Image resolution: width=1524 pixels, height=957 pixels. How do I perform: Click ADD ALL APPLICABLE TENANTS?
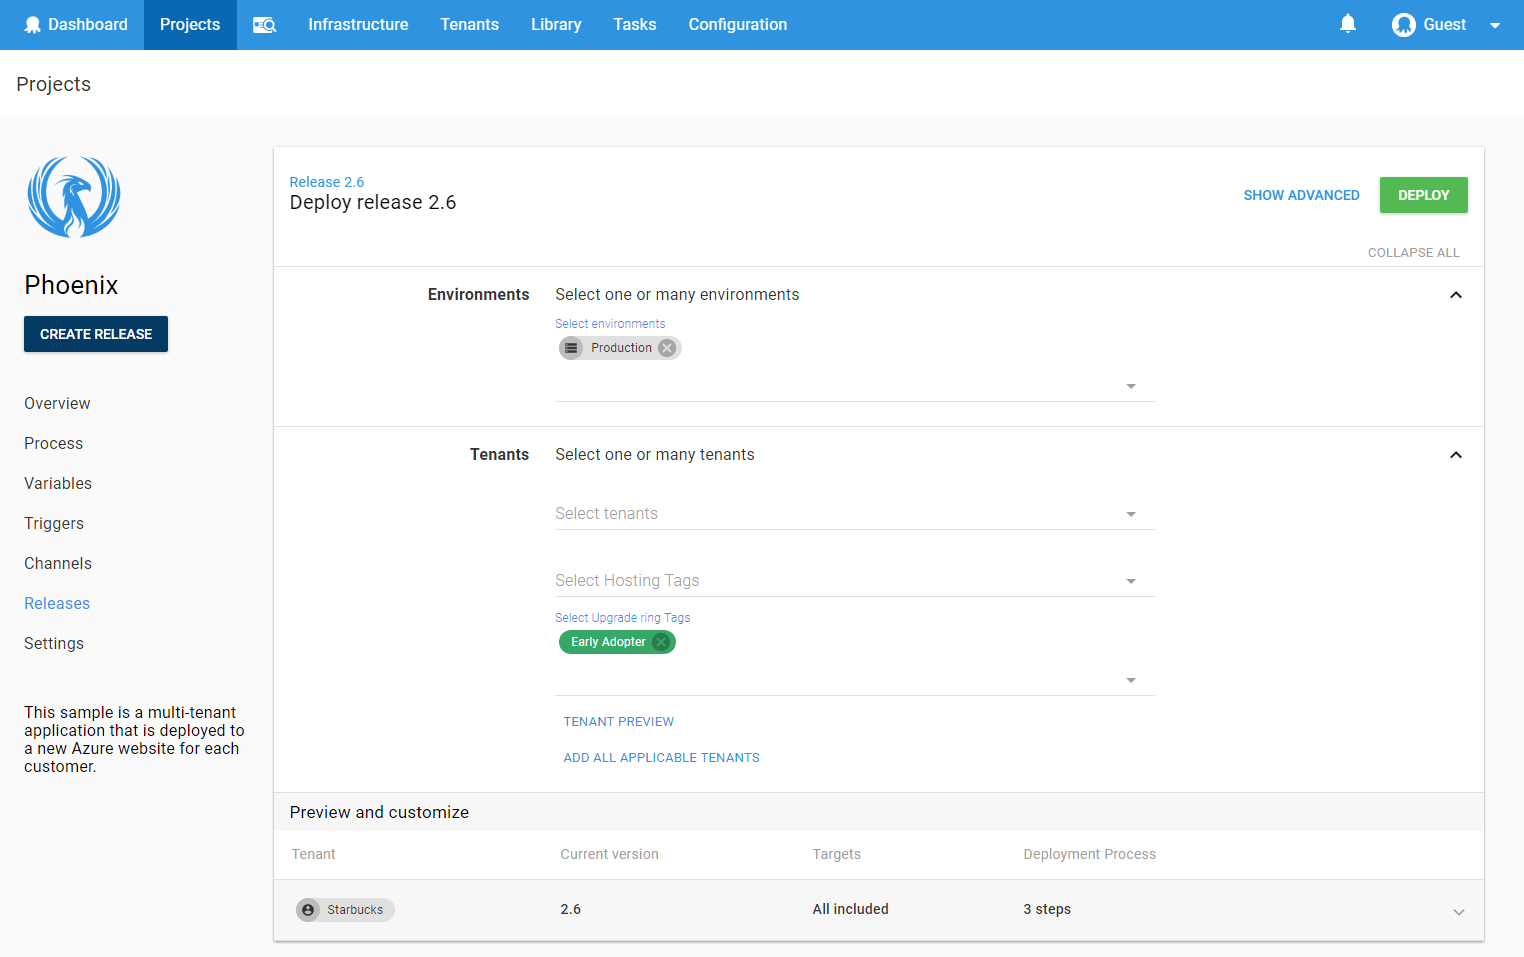tap(661, 757)
